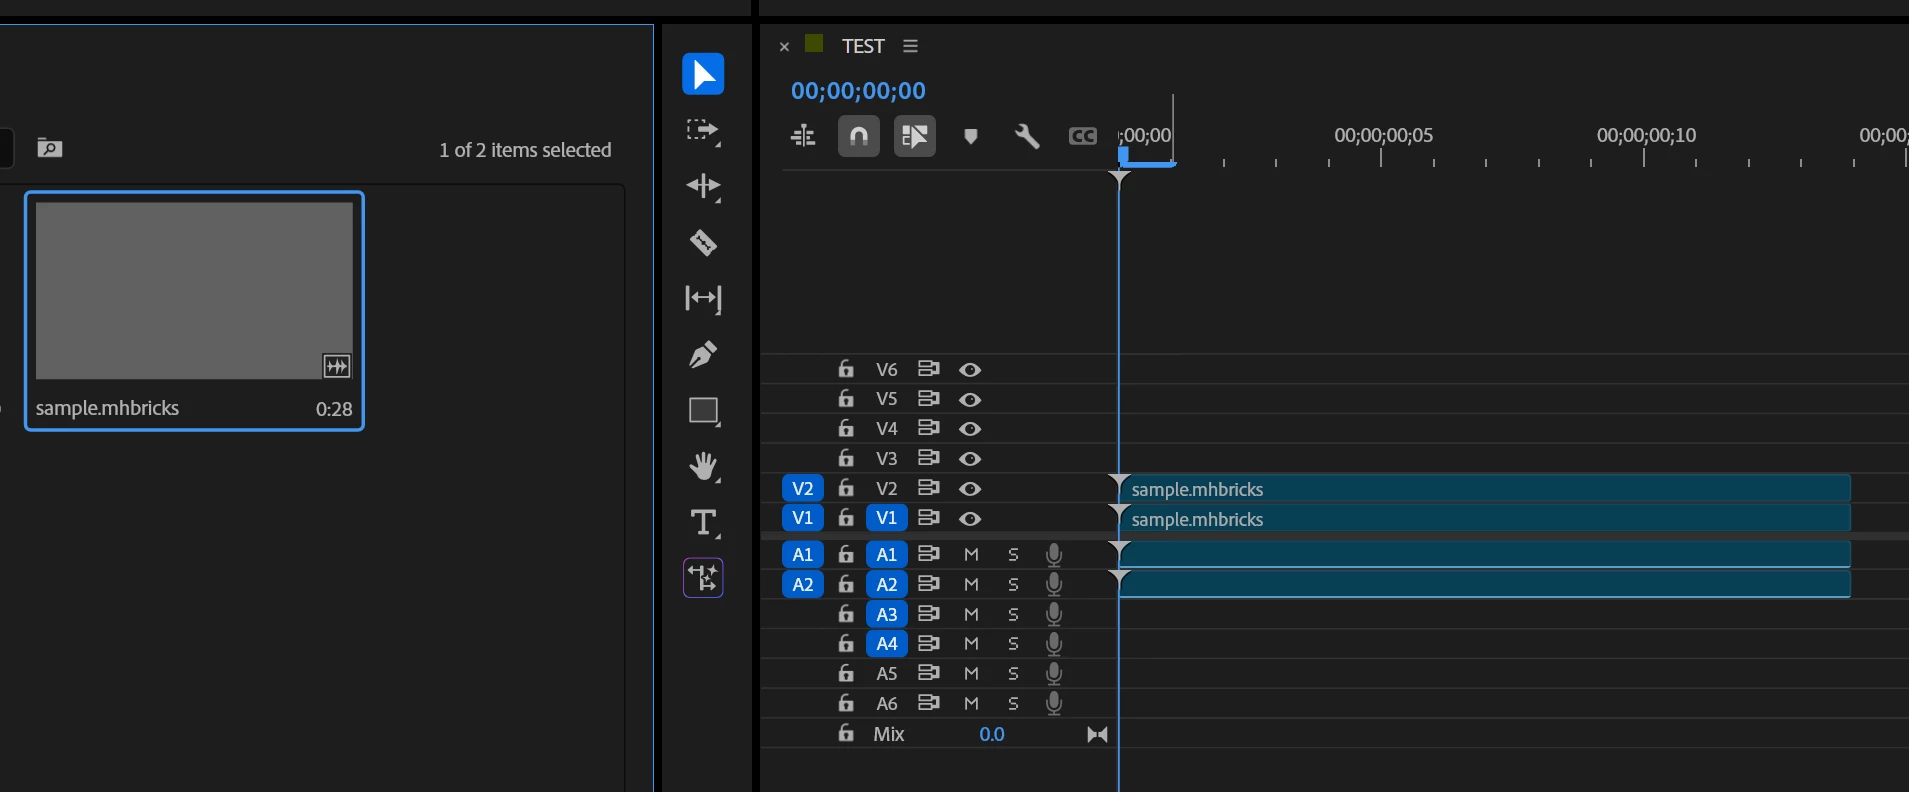The image size is (1909, 792).
Task: Click the Mix volume value 0.0
Action: [x=991, y=734]
